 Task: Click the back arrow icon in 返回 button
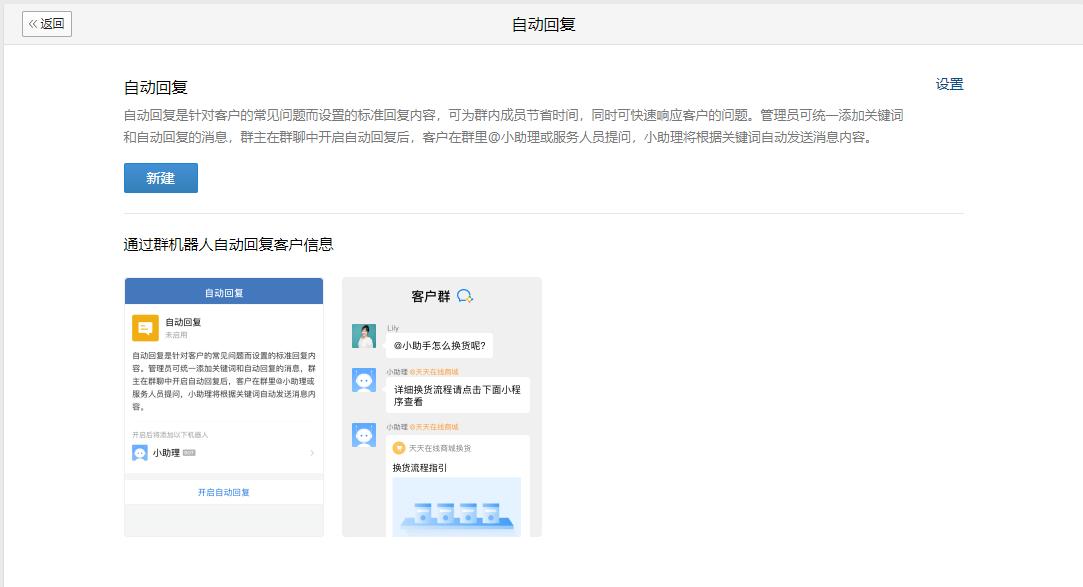click(35, 24)
